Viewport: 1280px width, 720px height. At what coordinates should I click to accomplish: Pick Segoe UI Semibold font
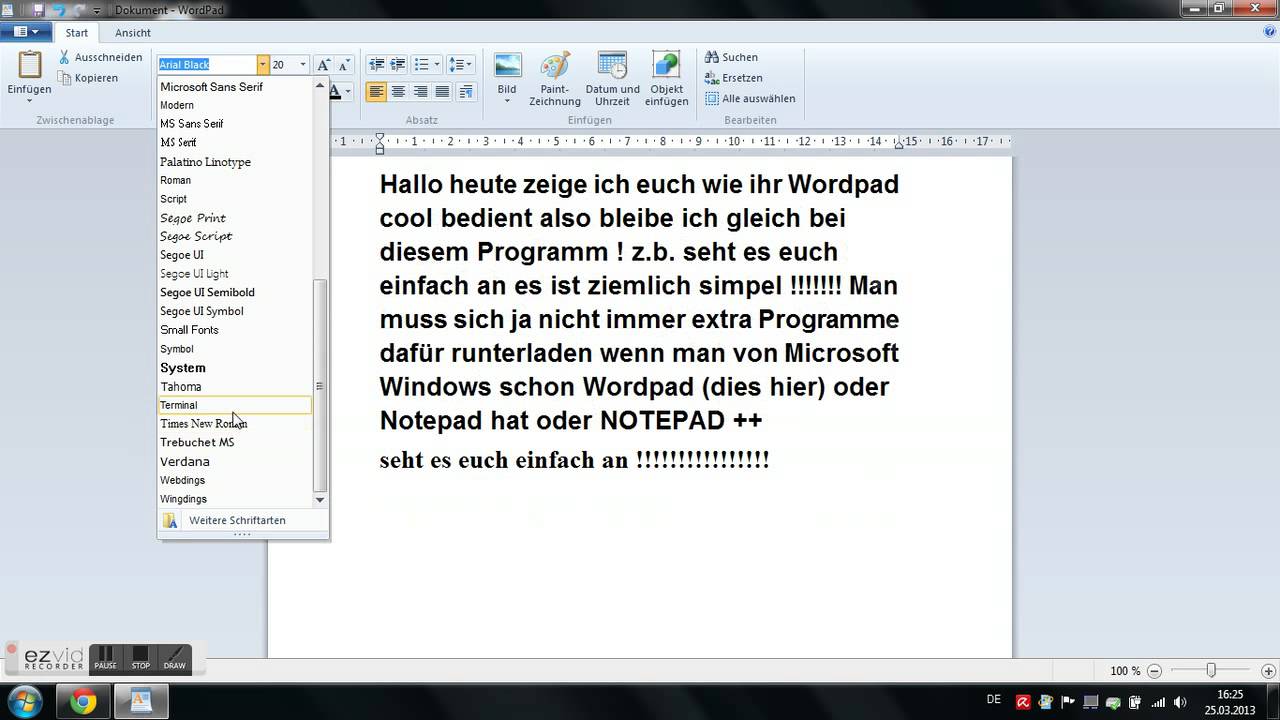(235, 292)
